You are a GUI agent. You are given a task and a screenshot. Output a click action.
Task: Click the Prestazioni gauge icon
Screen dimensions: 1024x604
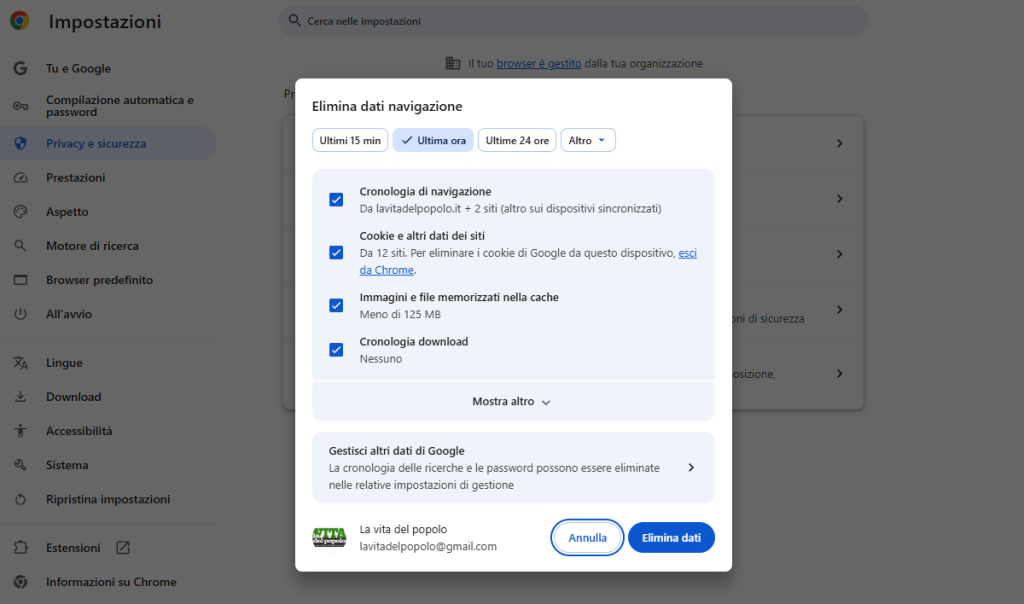[x=20, y=178]
